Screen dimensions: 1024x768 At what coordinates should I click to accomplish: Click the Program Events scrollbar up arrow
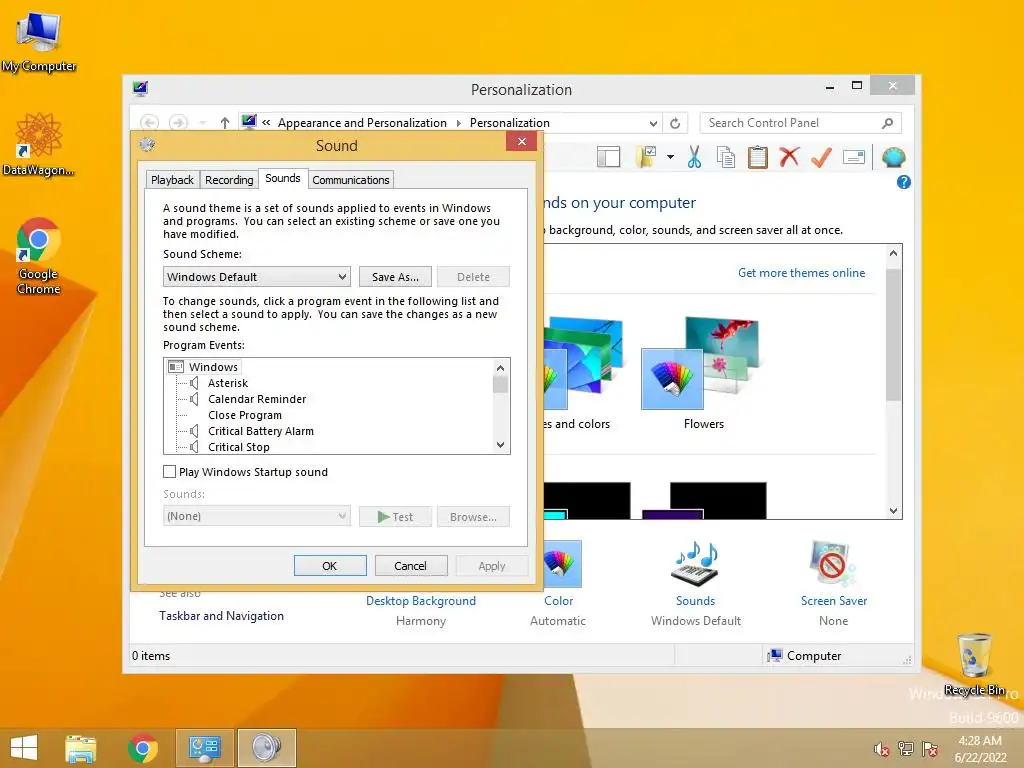[500, 368]
